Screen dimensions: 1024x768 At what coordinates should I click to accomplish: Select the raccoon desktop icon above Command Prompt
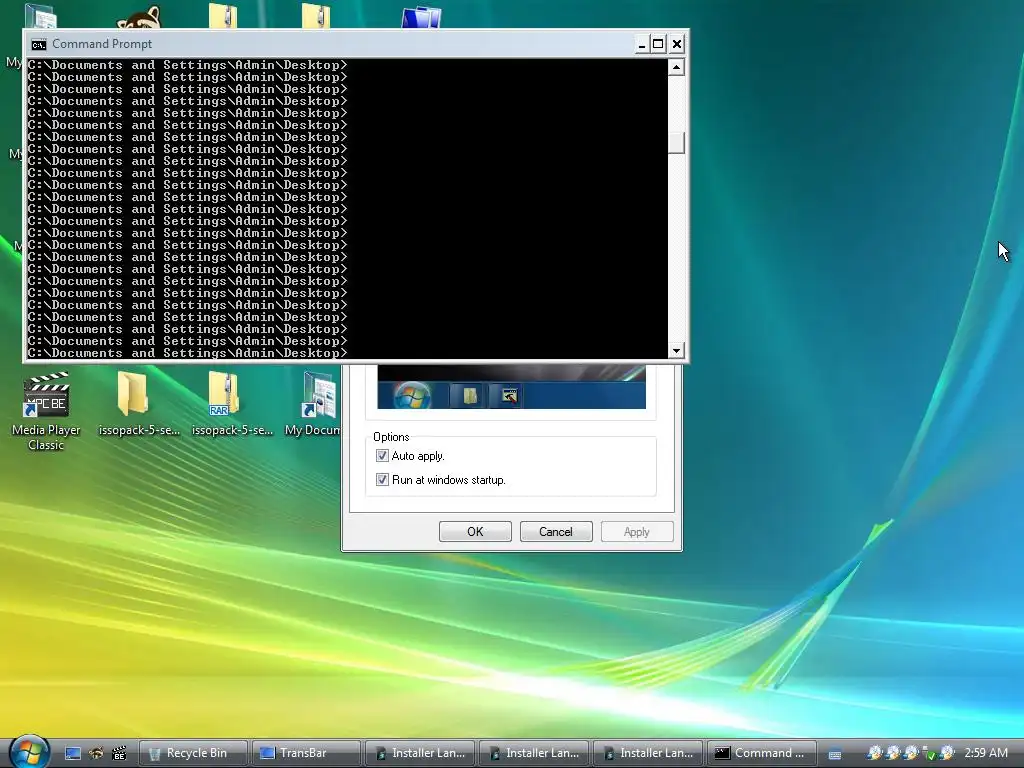(139, 17)
